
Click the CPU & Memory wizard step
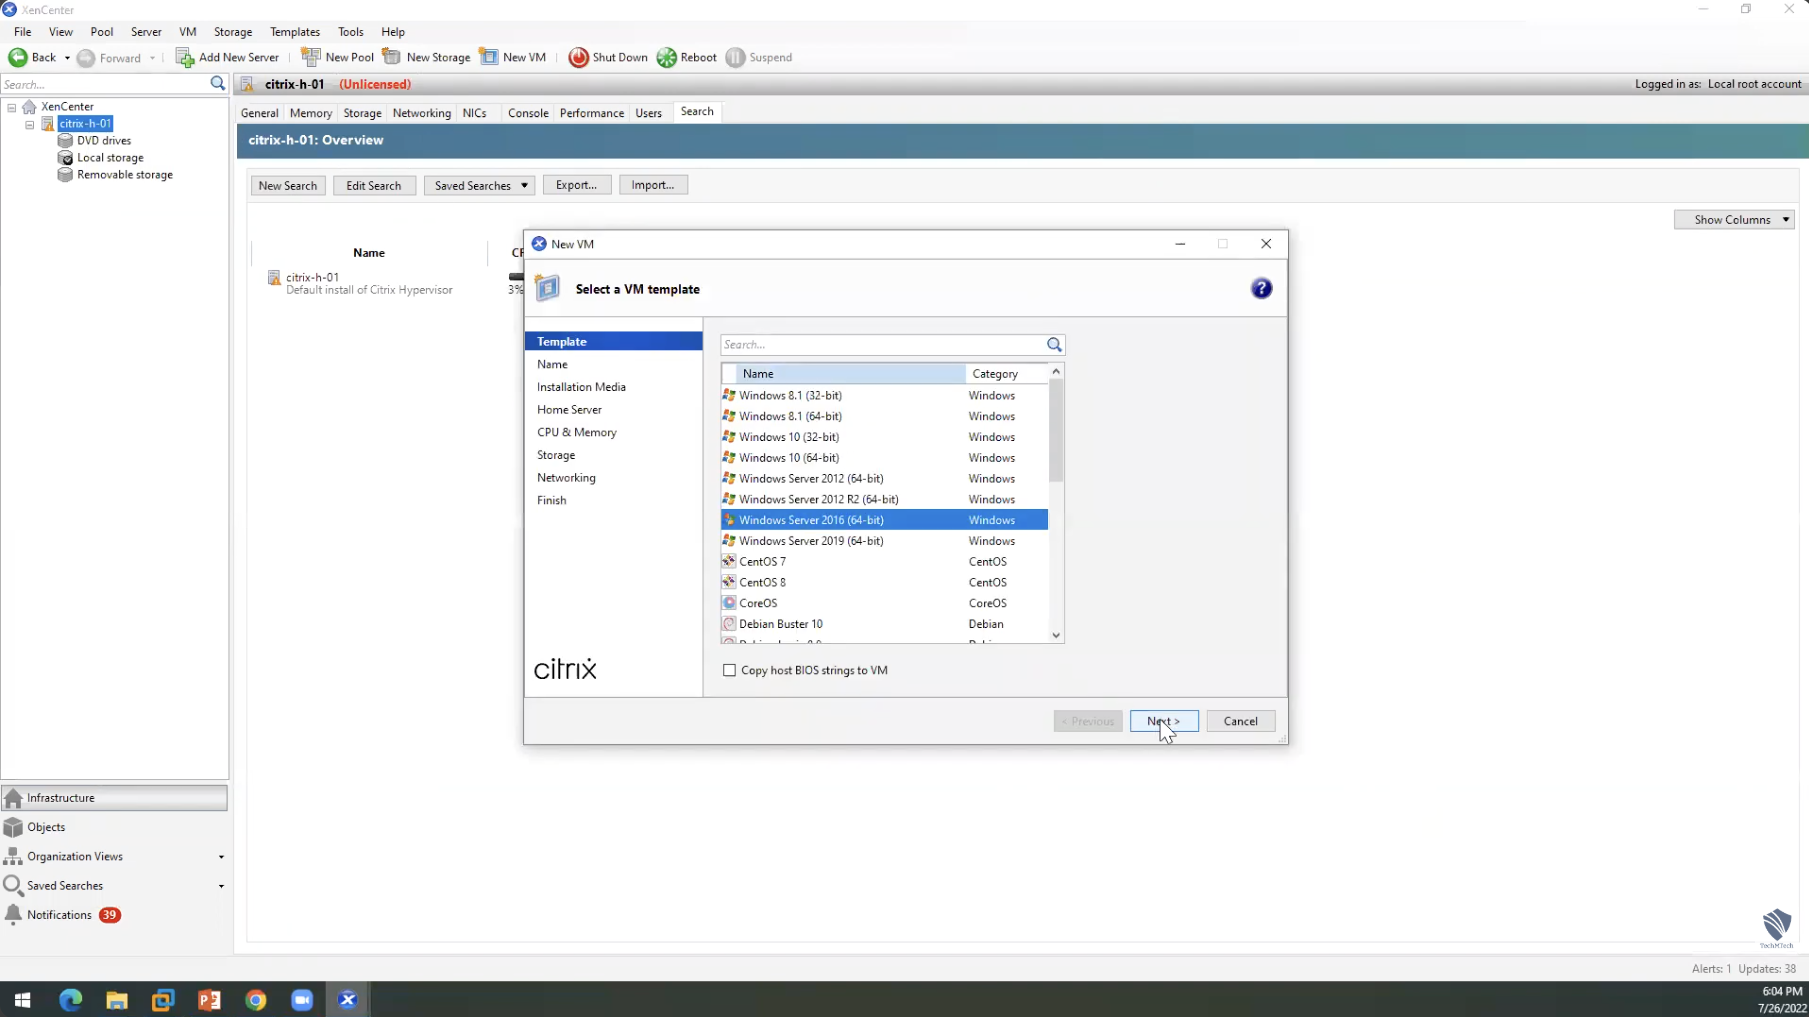[577, 432]
